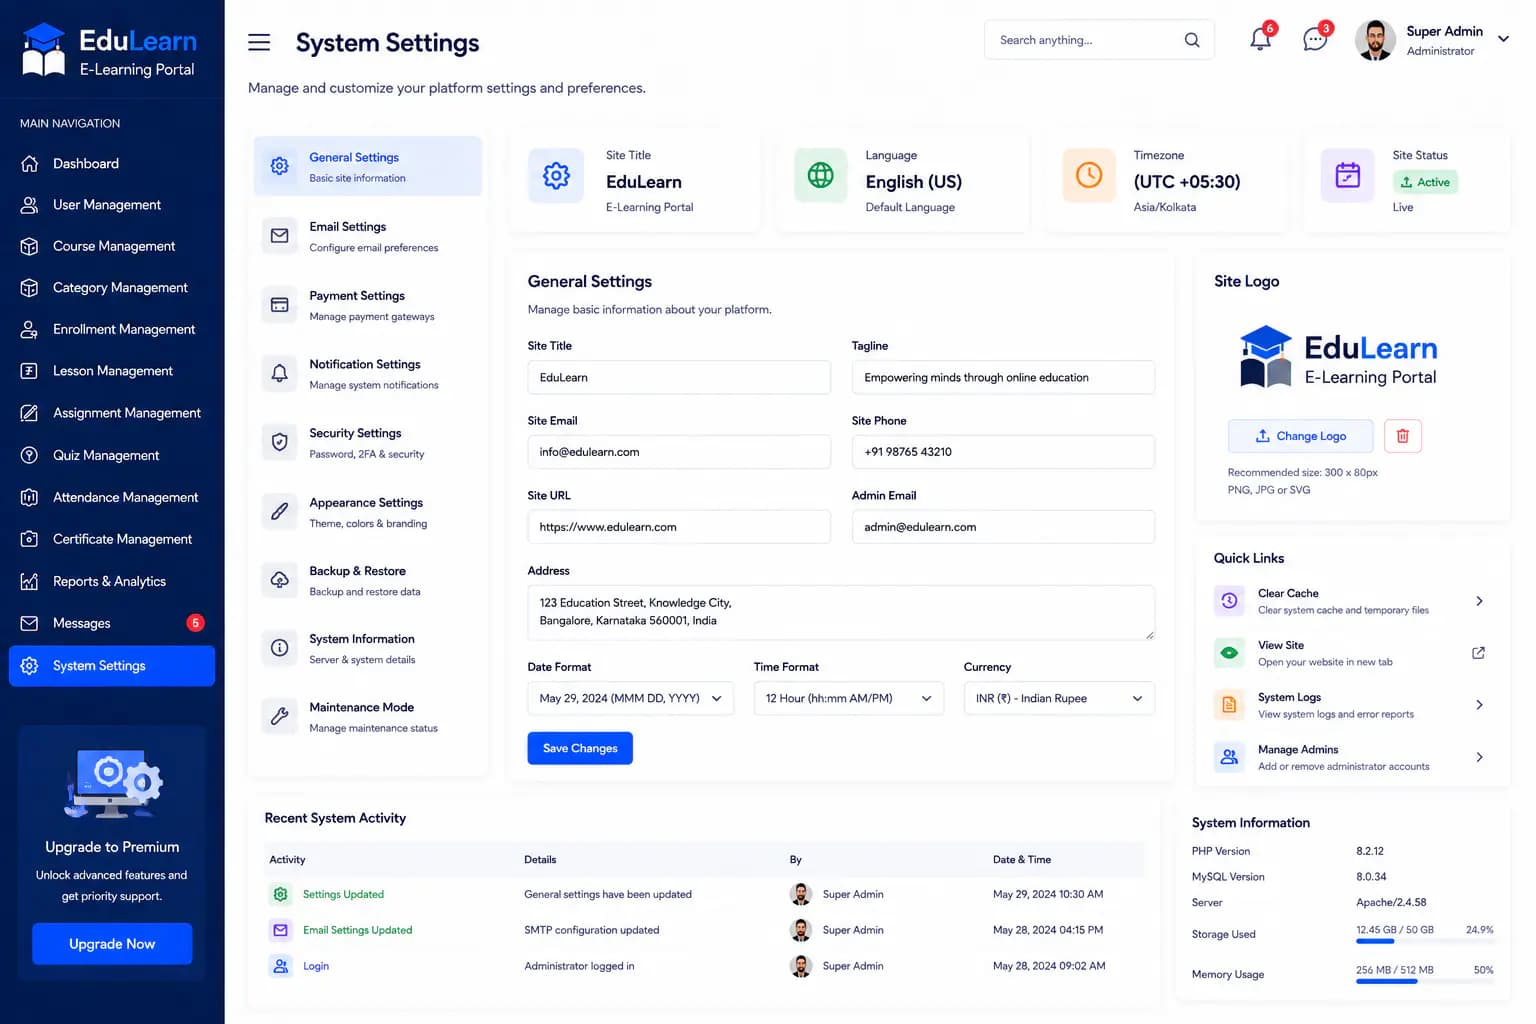Open Category Management in sidebar
The image size is (1536, 1024).
[112, 288]
